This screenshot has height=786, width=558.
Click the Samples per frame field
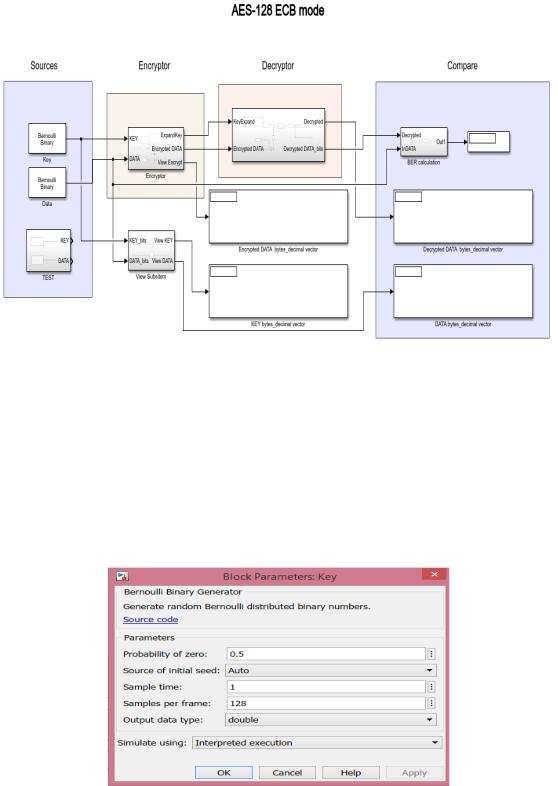(x=326, y=703)
